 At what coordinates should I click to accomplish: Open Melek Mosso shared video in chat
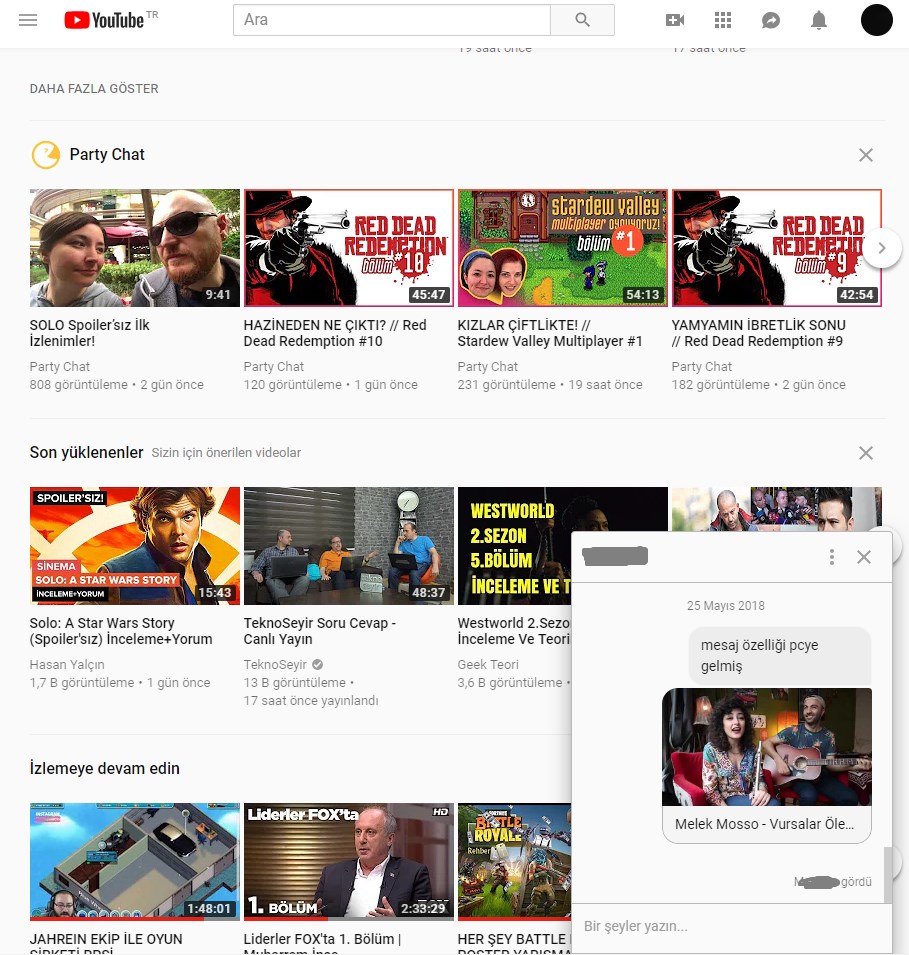point(767,747)
